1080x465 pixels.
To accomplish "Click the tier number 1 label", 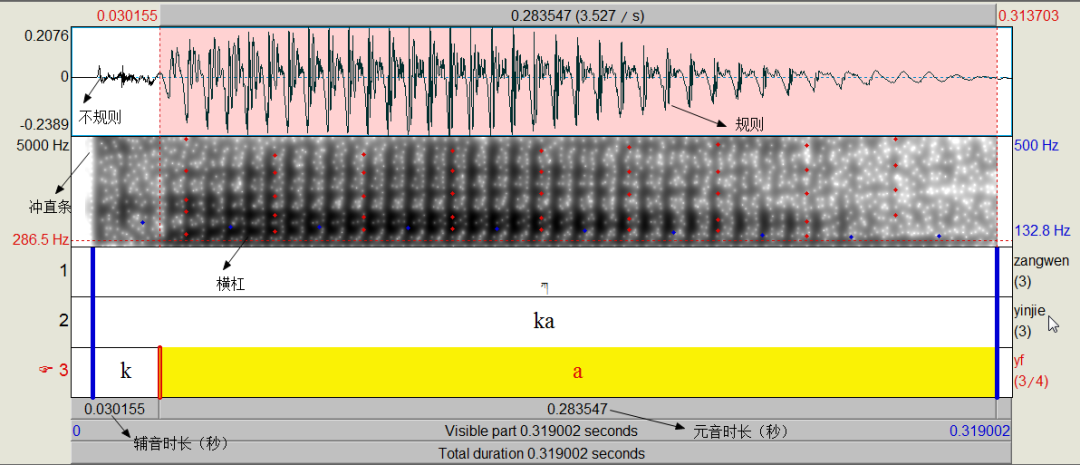I will click(64, 271).
